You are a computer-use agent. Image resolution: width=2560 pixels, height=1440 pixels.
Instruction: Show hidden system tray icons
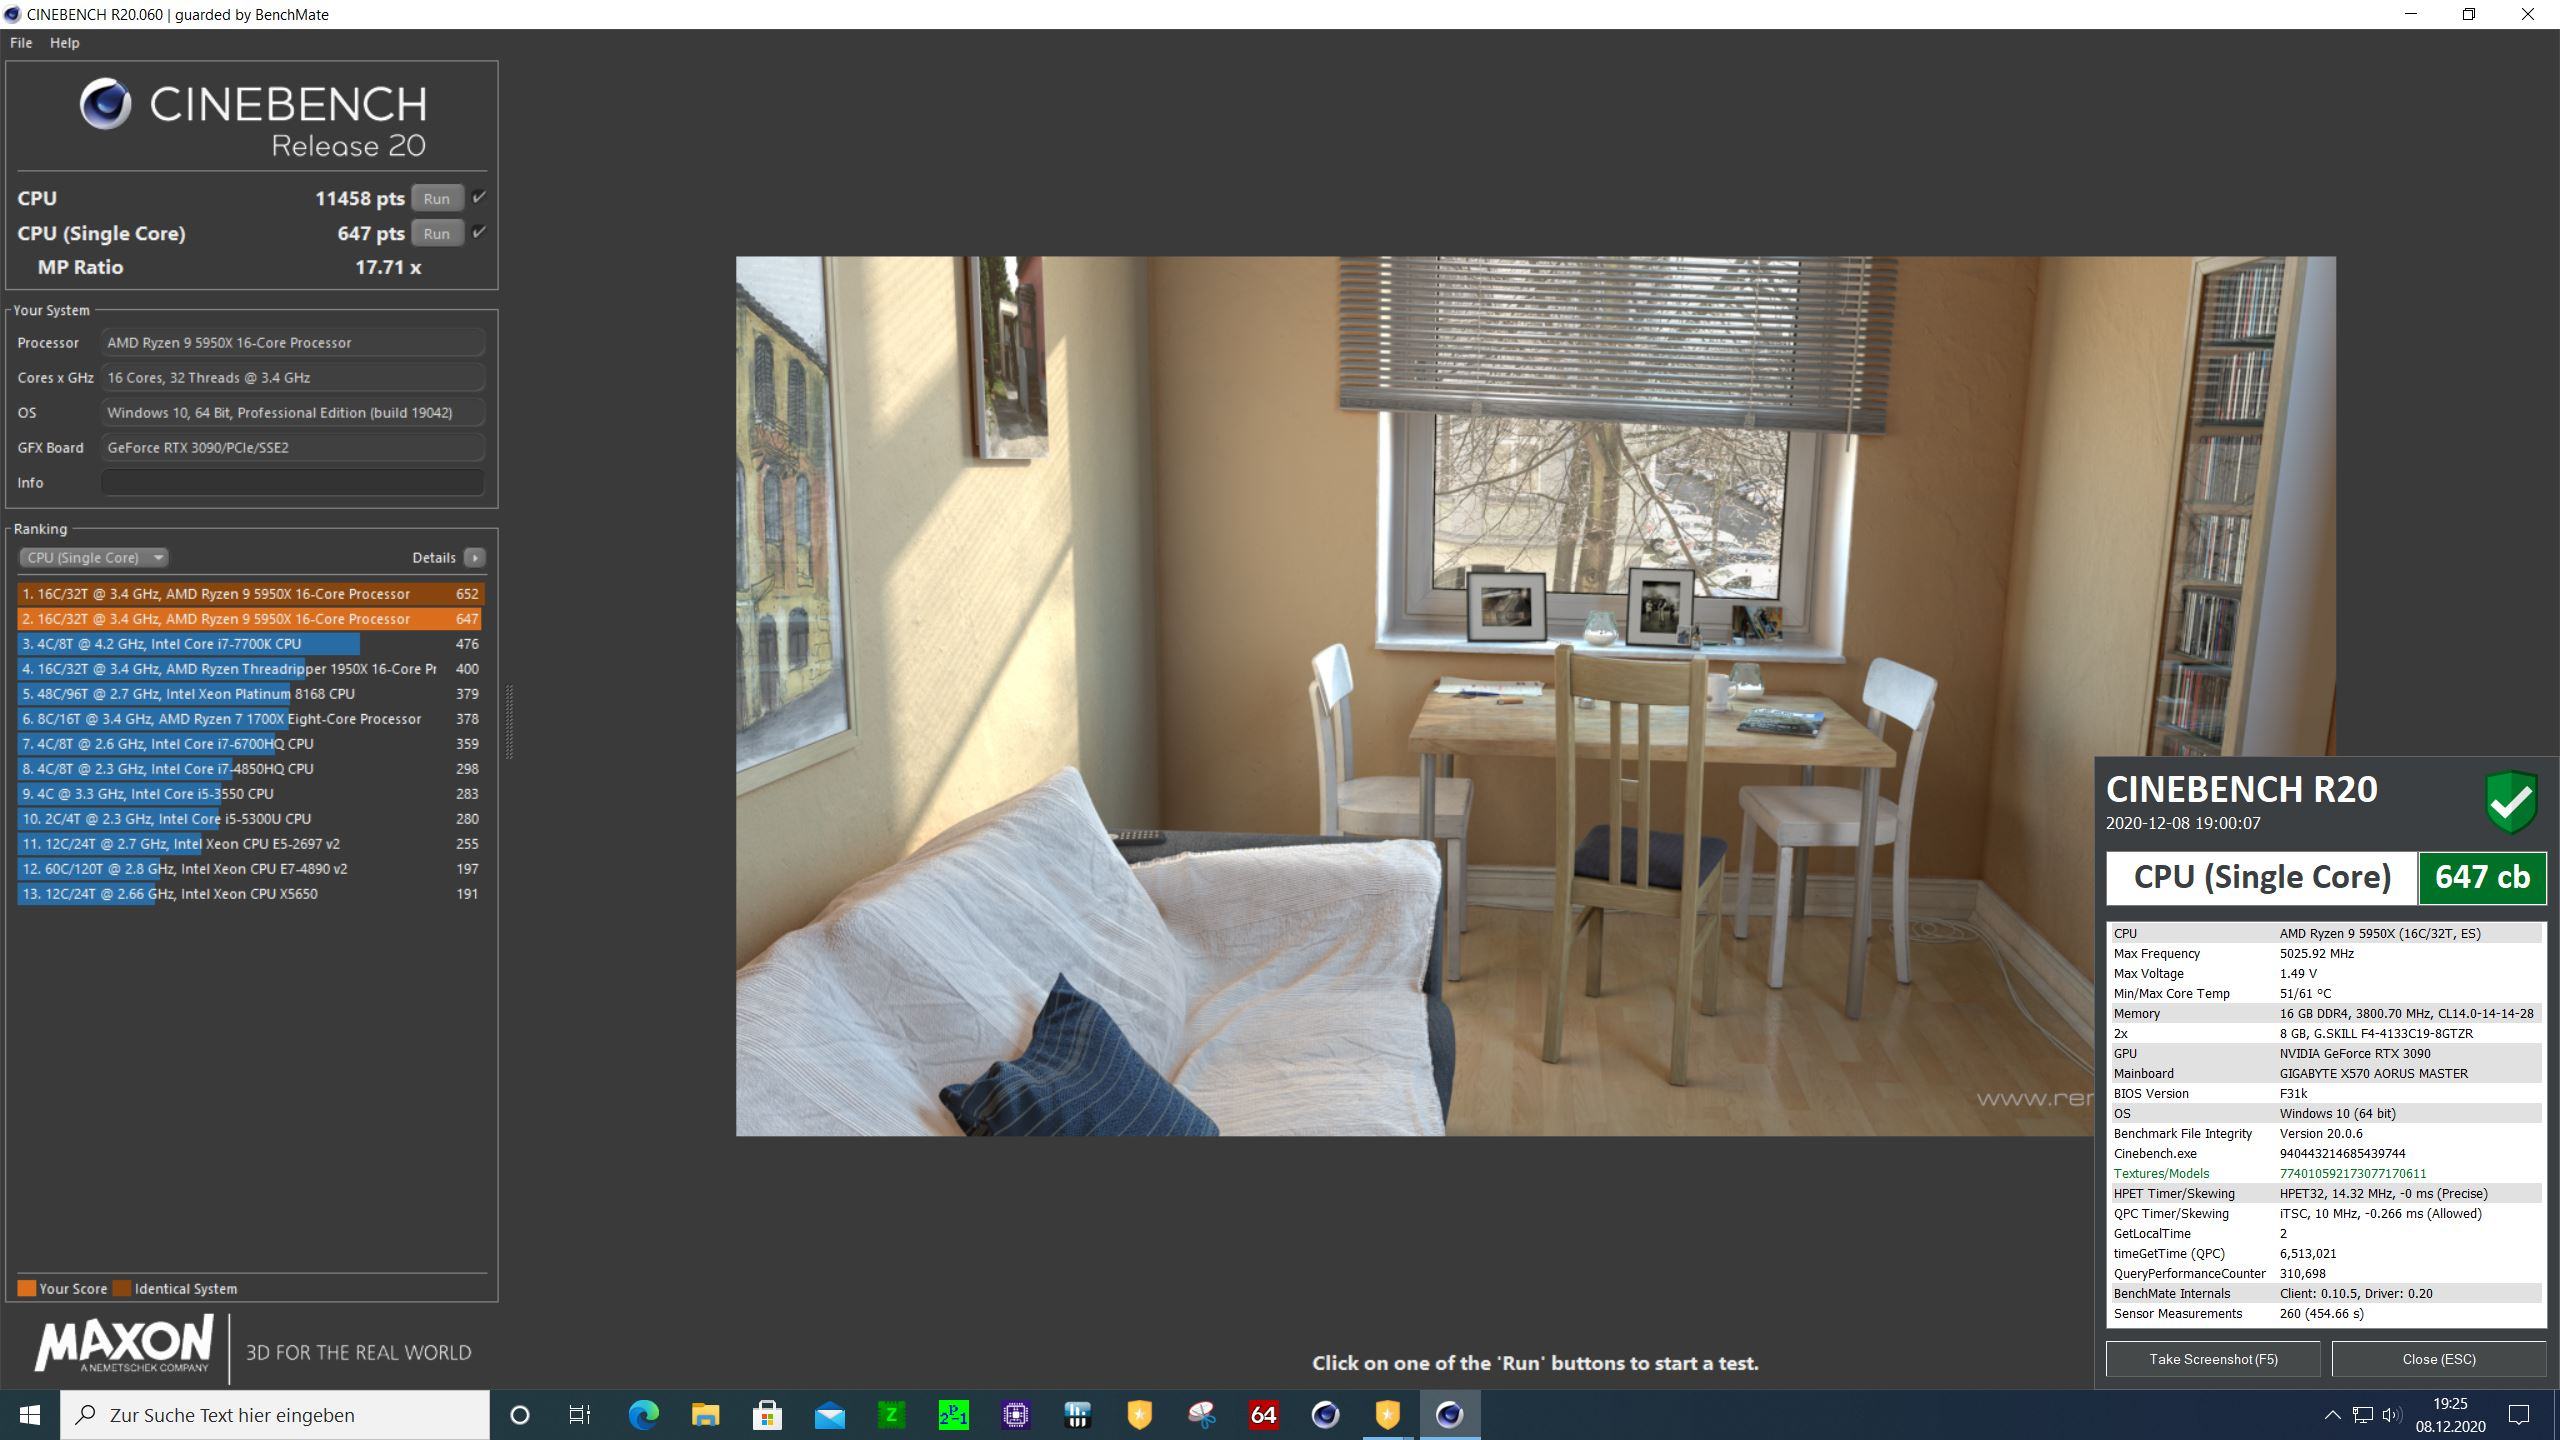tap(2332, 1415)
